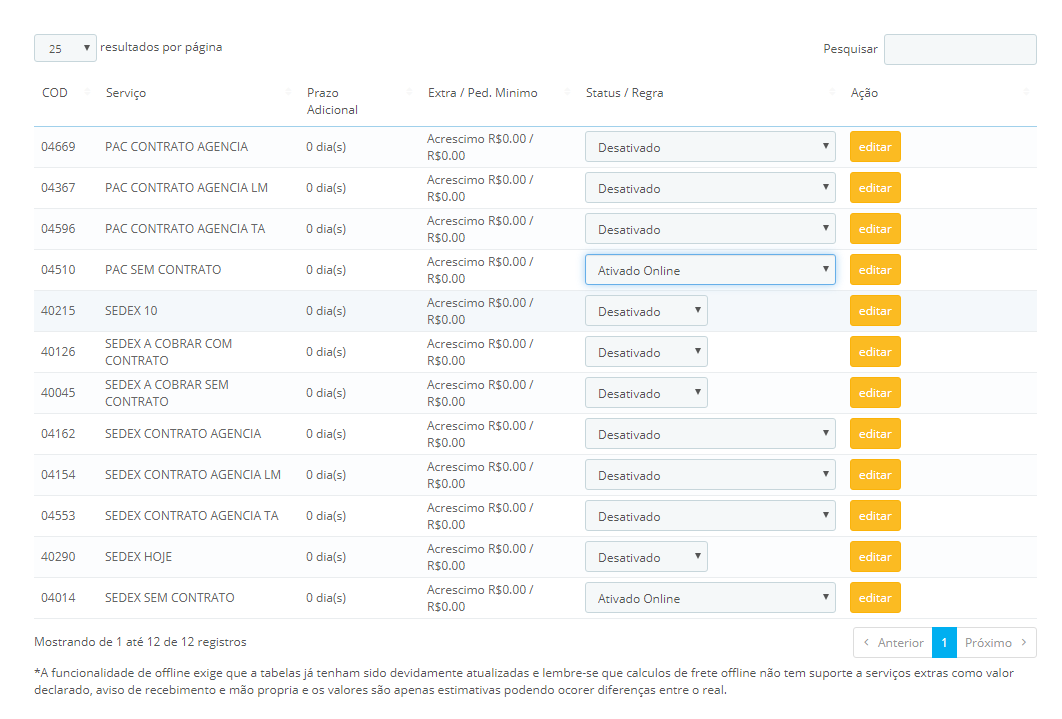Open status dropdown for PAC CONTRATO AGENCIA 04669
The image size is (1062, 719).
pyautogui.click(x=710, y=147)
